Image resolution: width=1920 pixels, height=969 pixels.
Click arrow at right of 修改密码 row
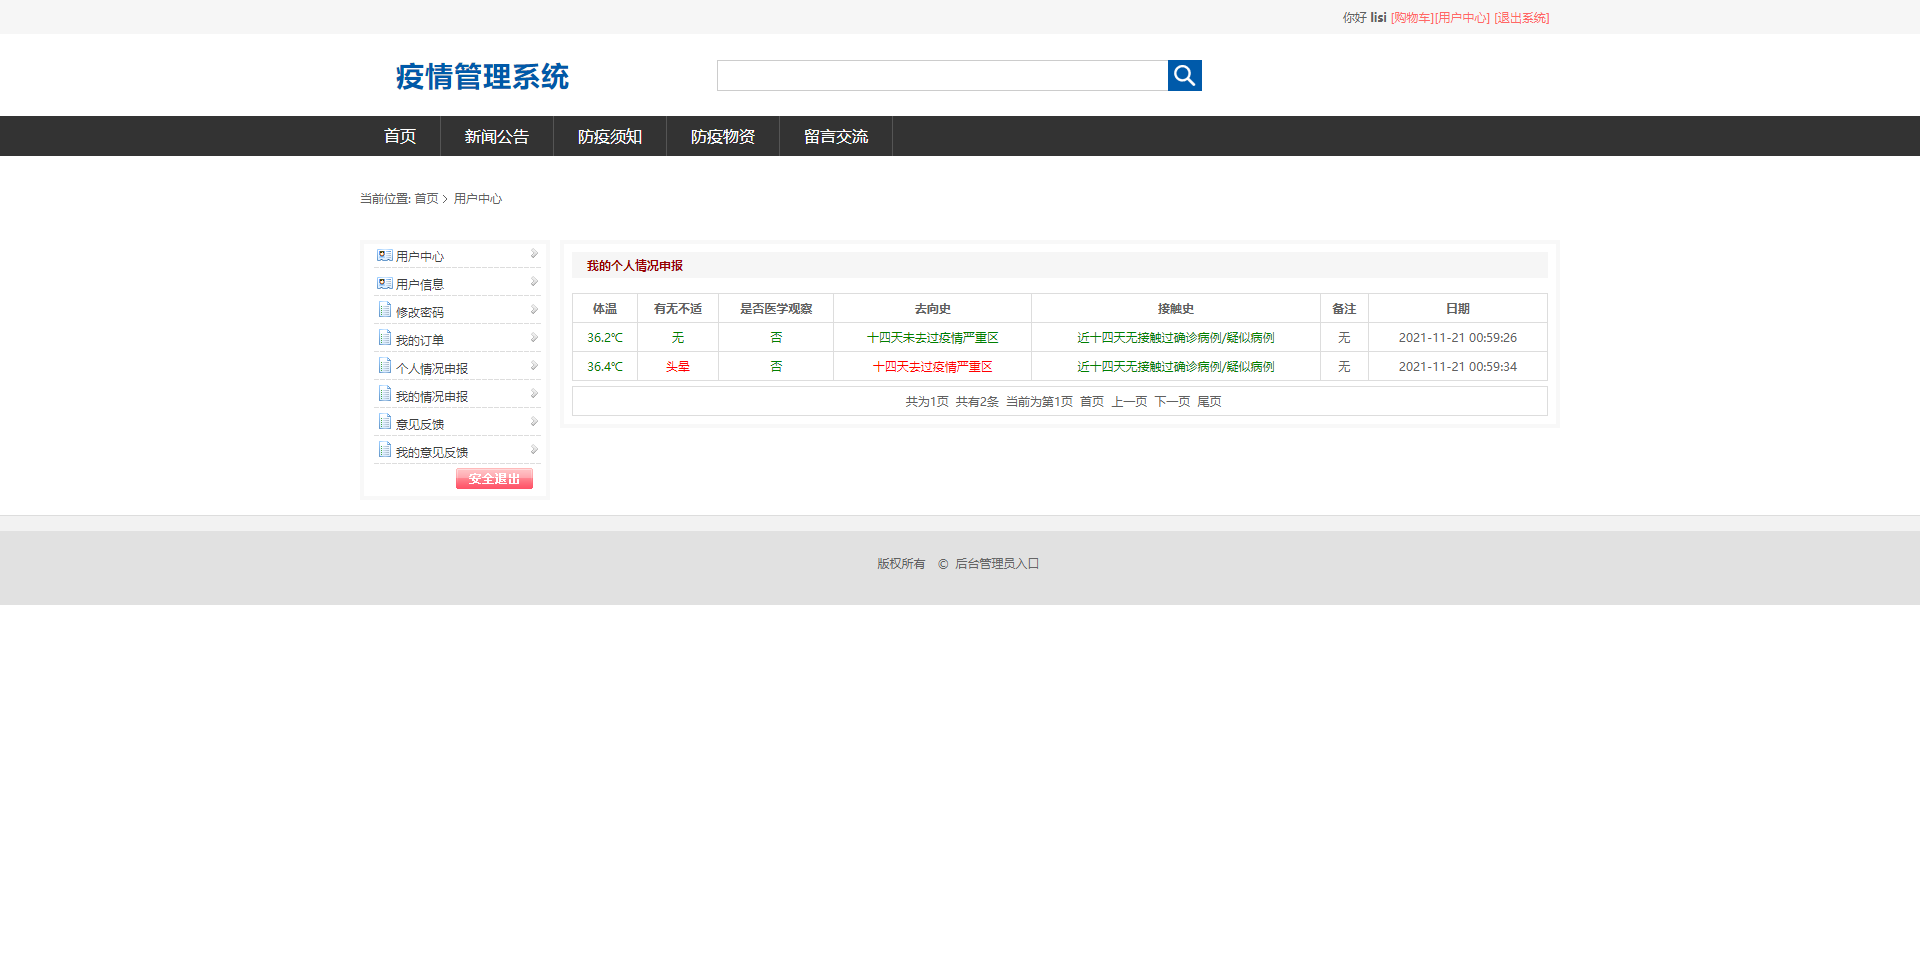[x=534, y=310]
